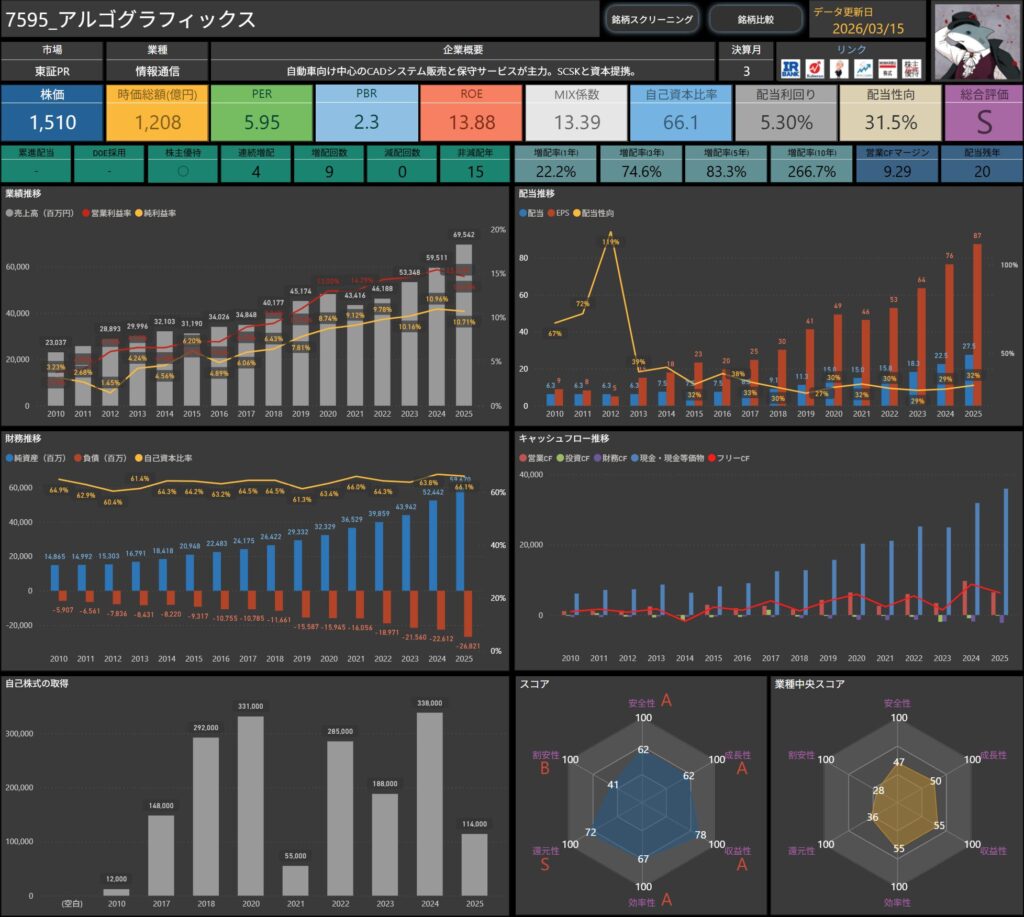
Task: Click the blue line-chart link icon
Action: (x=863, y=69)
